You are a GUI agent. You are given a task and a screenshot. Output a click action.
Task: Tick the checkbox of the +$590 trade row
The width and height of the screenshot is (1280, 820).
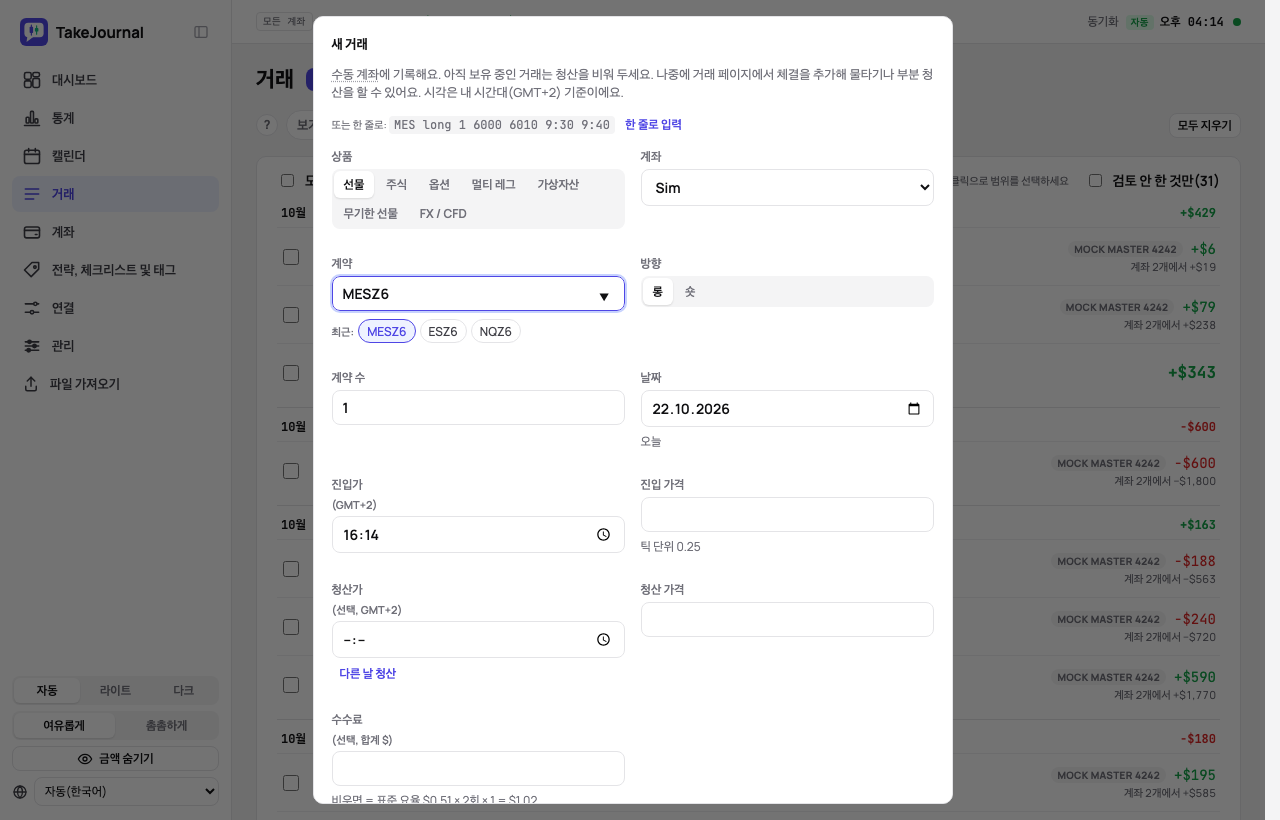tap(291, 685)
